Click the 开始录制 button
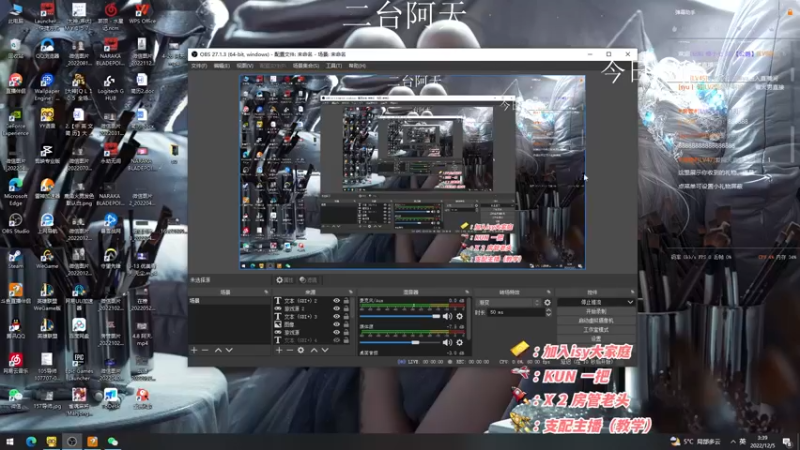This screenshot has width=800, height=450. [596, 311]
